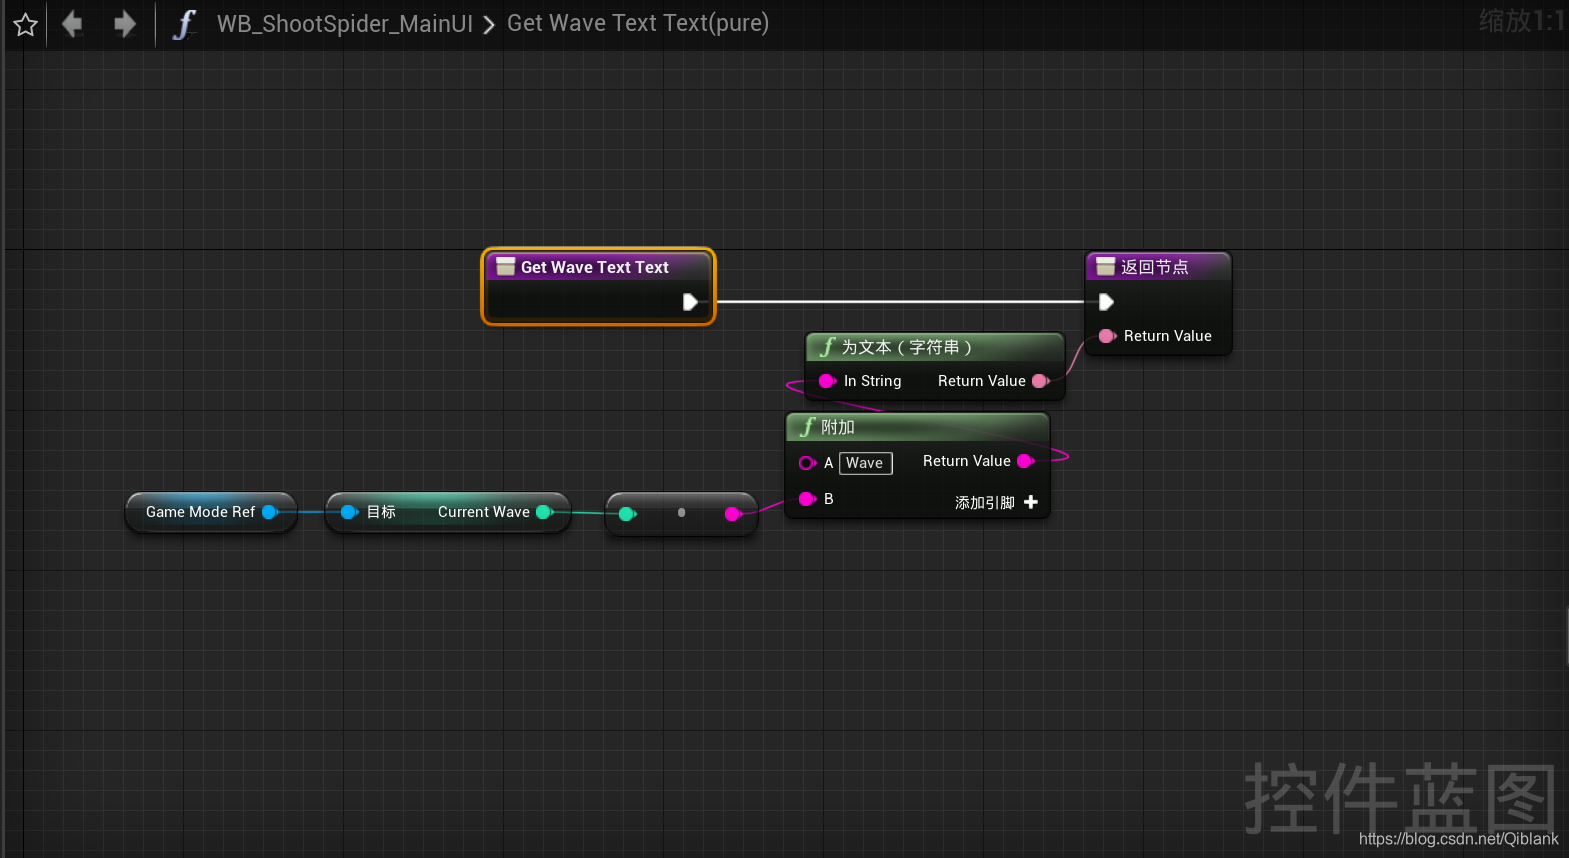This screenshot has width=1569, height=858.
Task: Select the 附加 append node header
Action: (x=918, y=427)
